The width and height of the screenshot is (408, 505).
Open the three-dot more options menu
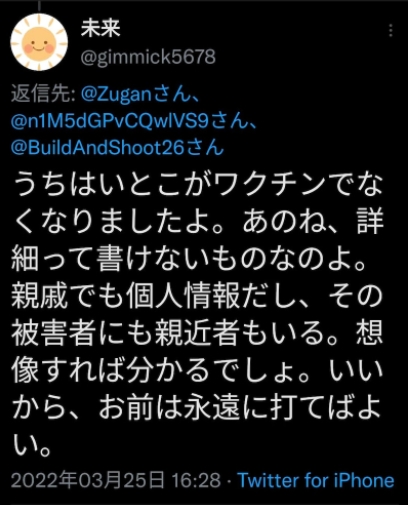coord(390,31)
